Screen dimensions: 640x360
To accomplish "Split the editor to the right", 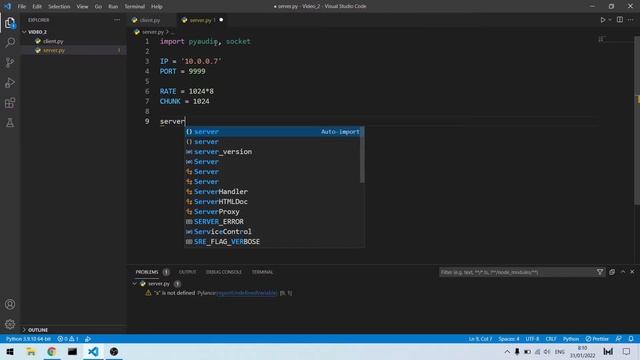I will [620, 20].
